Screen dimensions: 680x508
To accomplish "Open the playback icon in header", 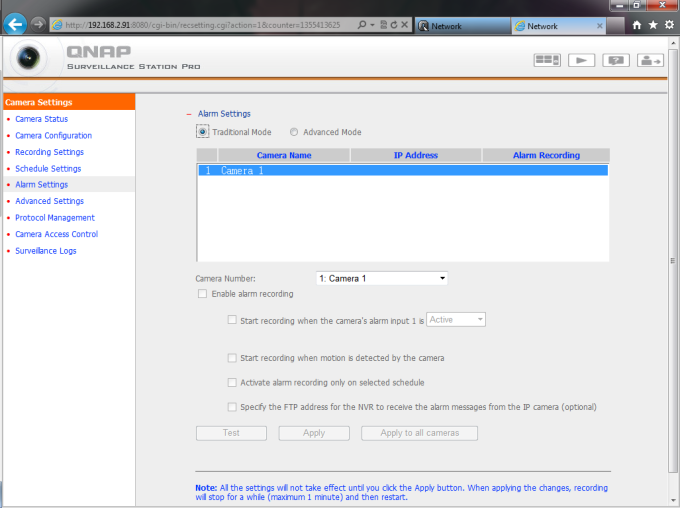I will [x=581, y=60].
